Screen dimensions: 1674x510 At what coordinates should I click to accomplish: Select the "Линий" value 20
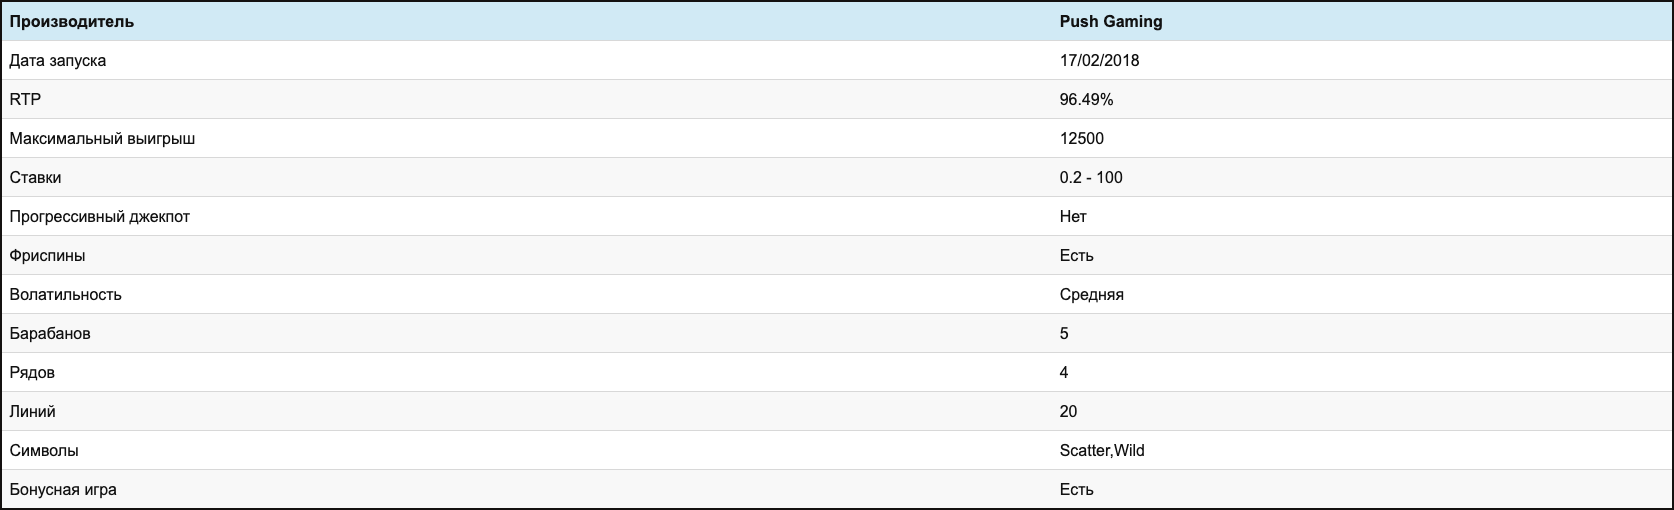tap(1068, 411)
